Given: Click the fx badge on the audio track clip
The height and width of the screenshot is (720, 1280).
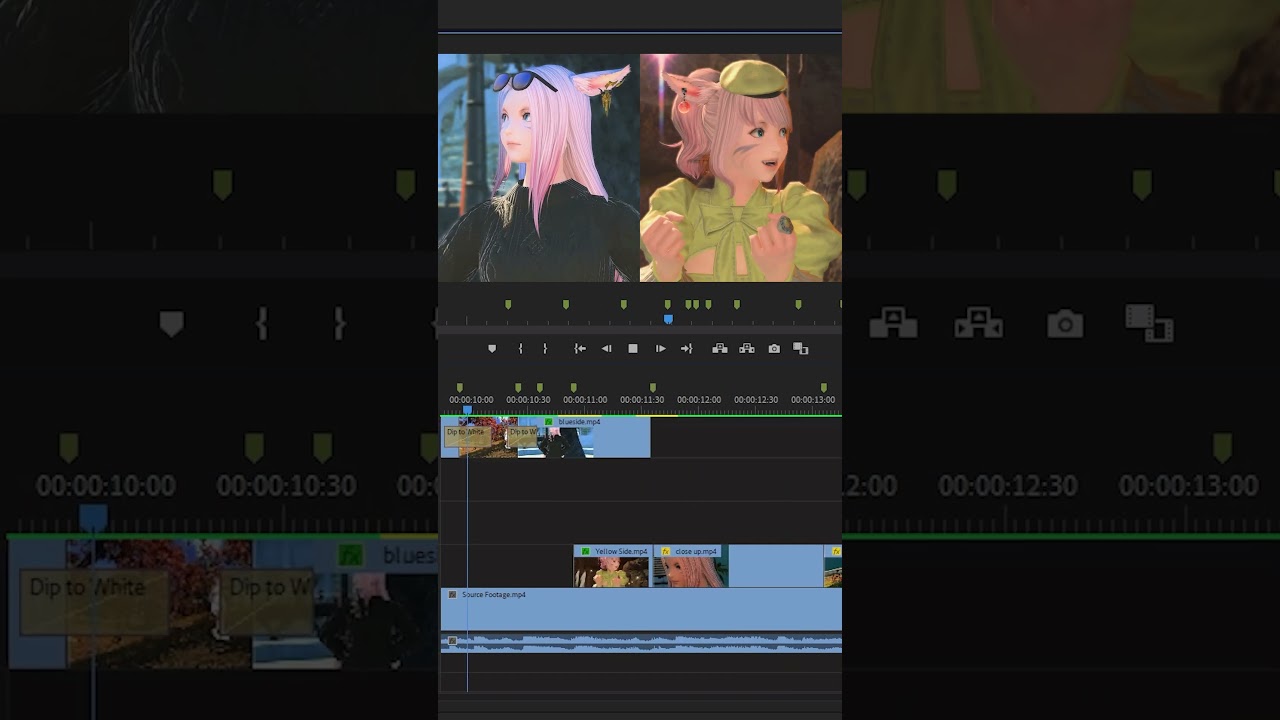Looking at the screenshot, I should (x=452, y=641).
